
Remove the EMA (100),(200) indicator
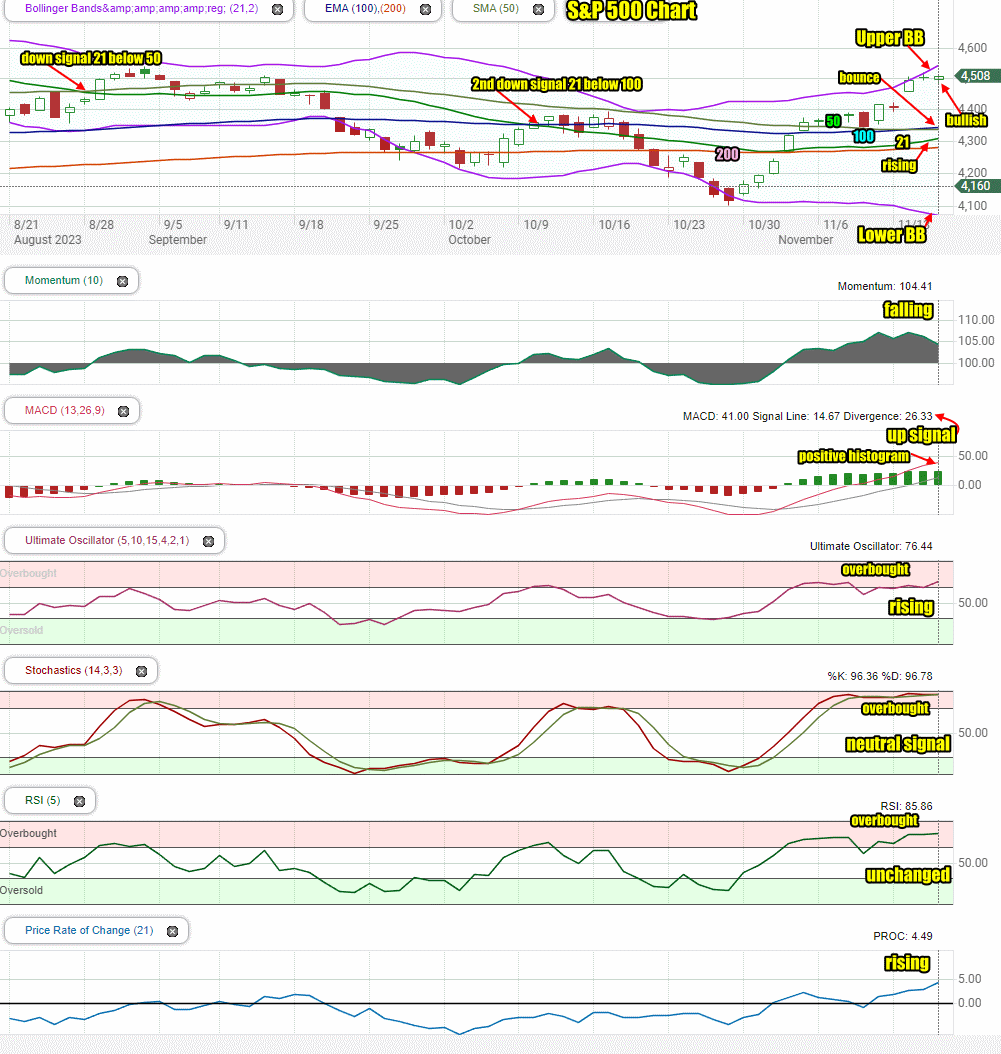coord(426,9)
